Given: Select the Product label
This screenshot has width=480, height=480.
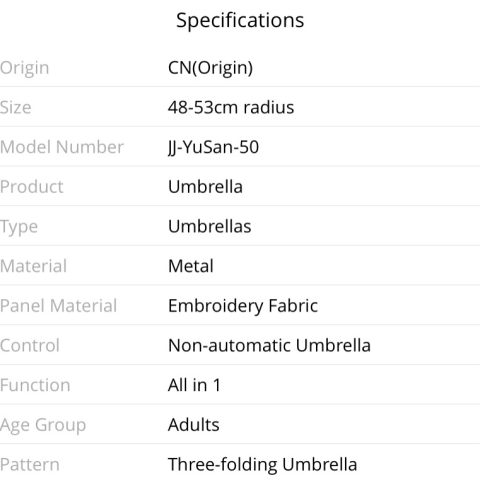Looking at the screenshot, I should 32,187.
